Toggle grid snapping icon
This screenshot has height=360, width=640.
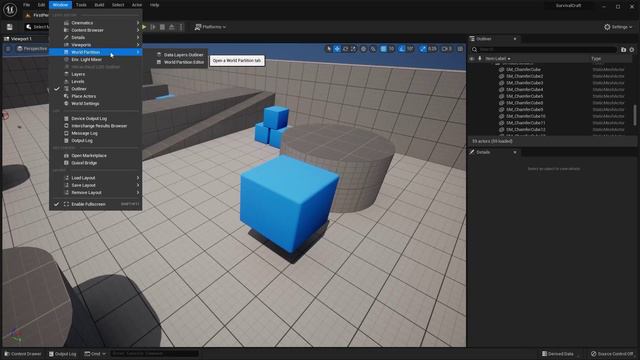click(383, 49)
